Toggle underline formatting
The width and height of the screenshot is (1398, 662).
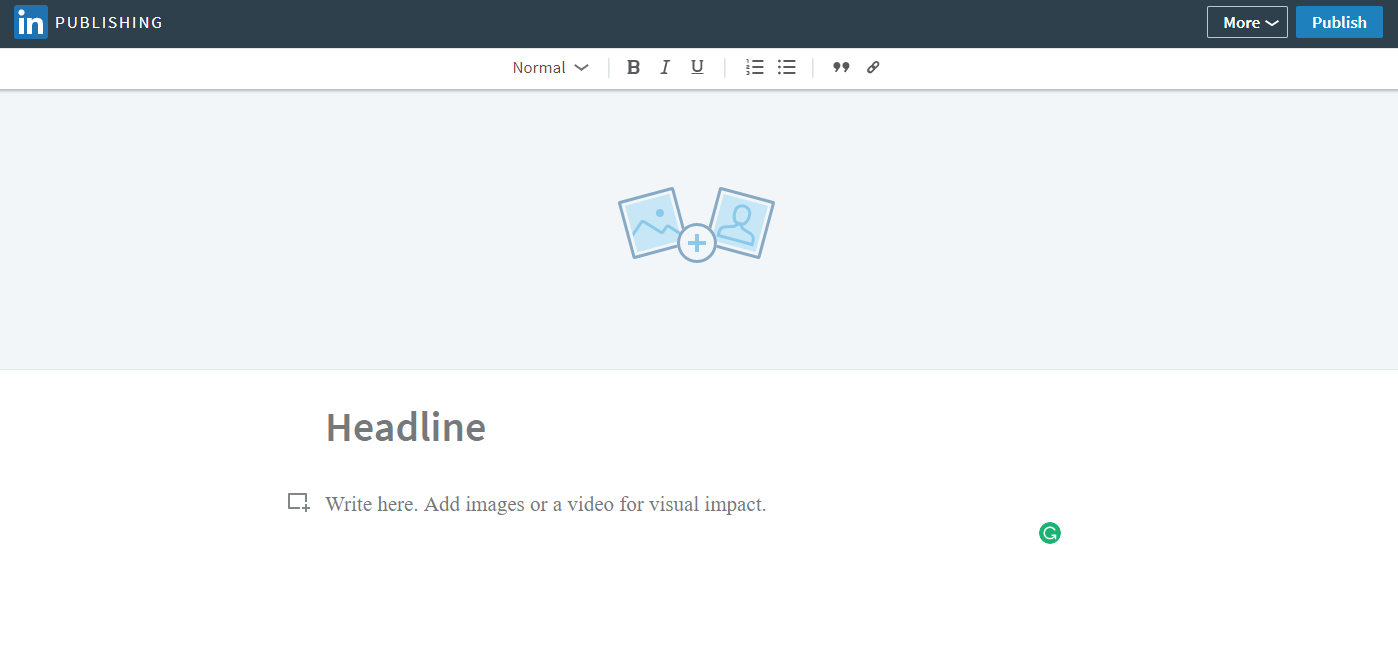[x=697, y=67]
